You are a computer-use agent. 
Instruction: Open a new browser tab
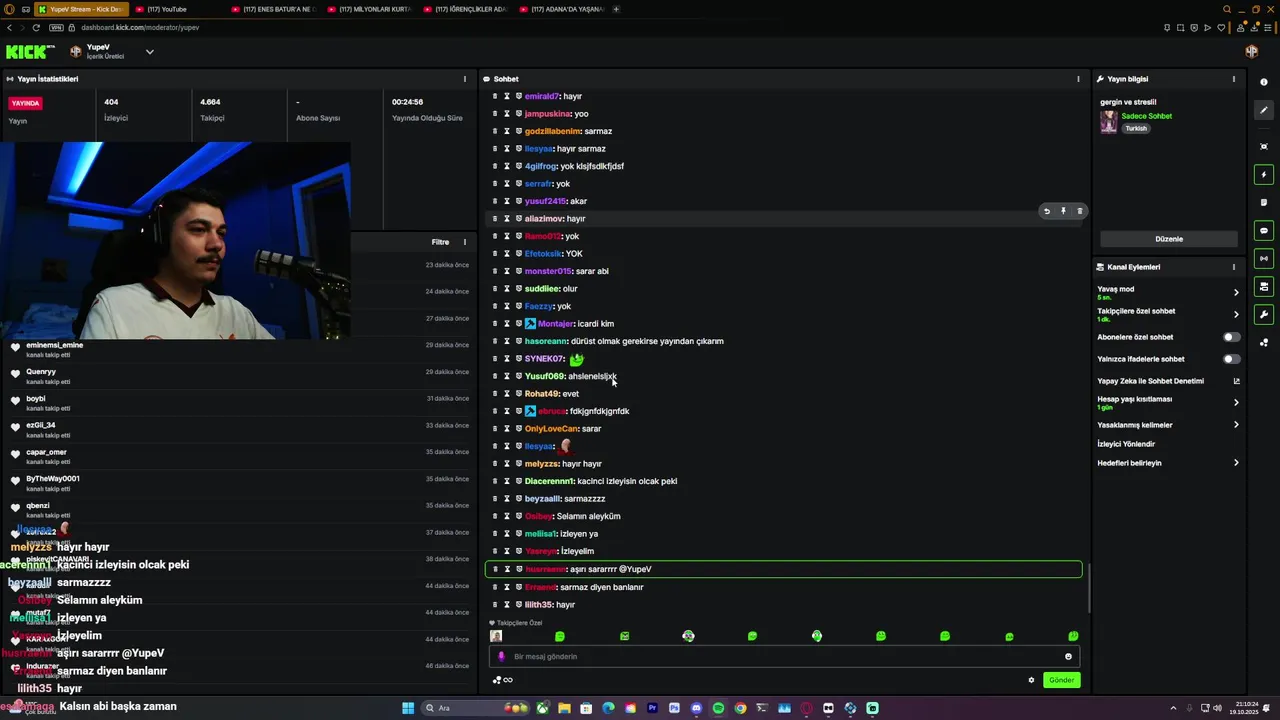616,9
